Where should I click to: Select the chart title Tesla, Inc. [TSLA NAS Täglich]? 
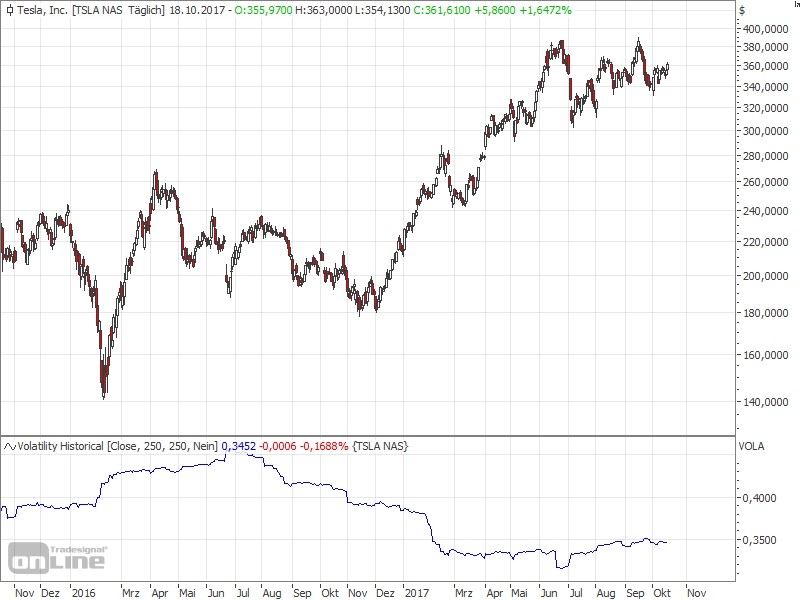point(91,10)
